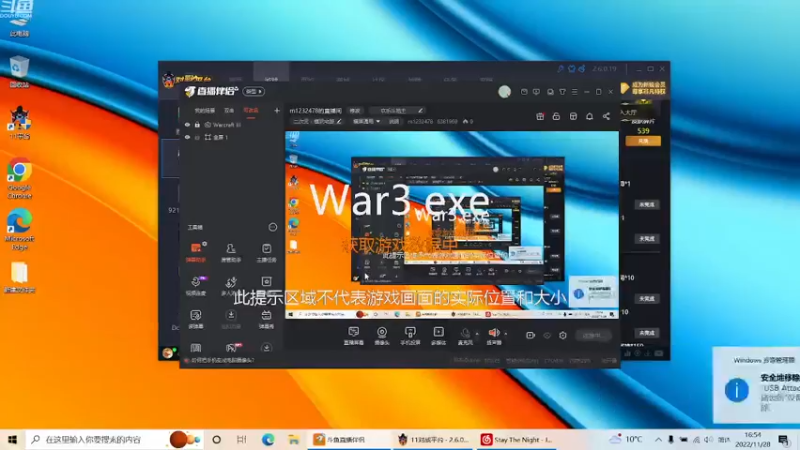This screenshot has width=800, height=450.
Task: Add a new scene with plus icon
Action: click(x=277, y=110)
